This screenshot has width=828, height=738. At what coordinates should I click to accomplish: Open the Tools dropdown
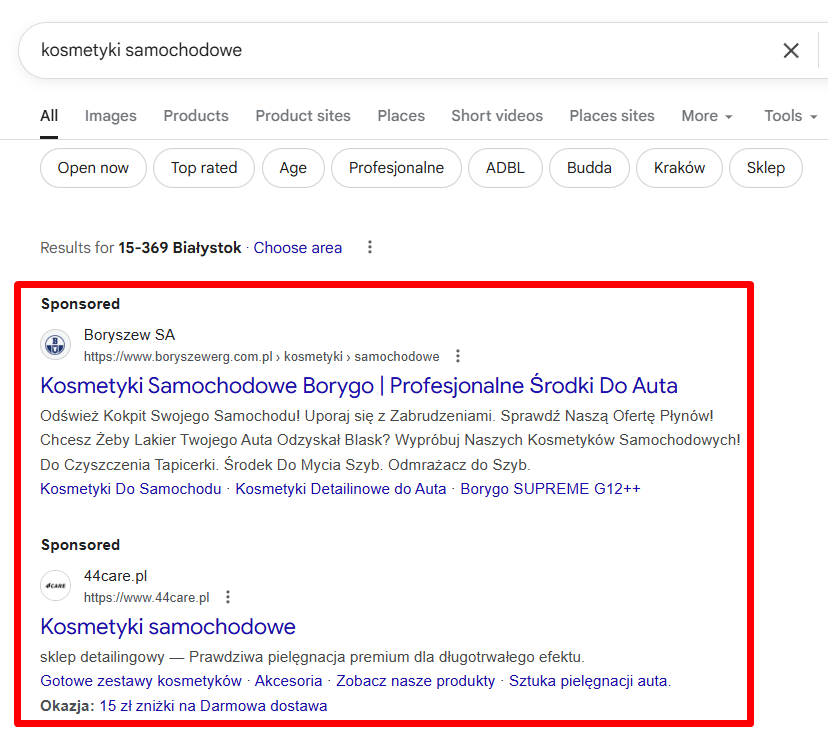[791, 116]
